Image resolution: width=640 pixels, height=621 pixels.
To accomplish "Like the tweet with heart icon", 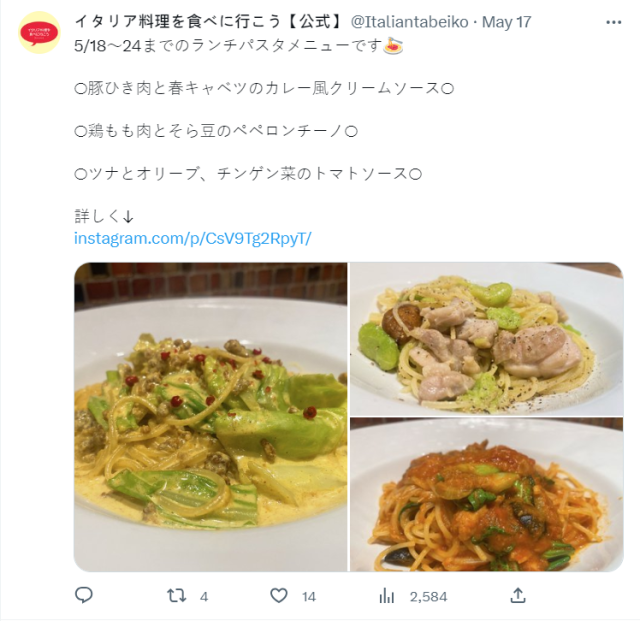I will coord(279,596).
